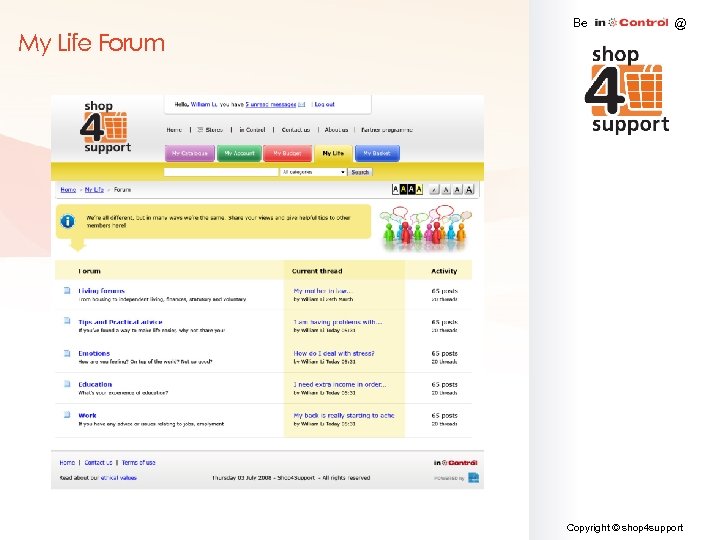Go to Home in the top navigation
Screen dimensions: 720x540
point(174,130)
